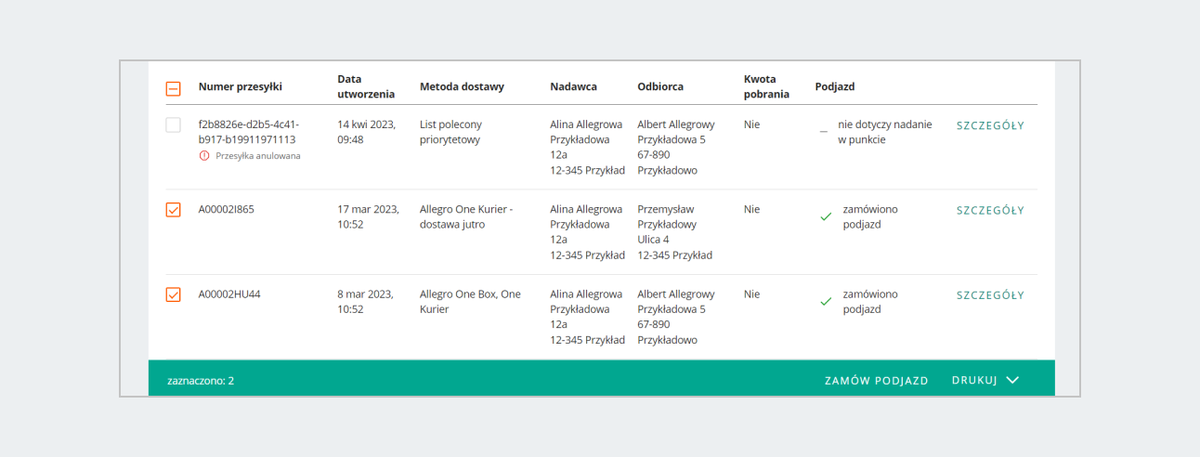Viewport: 1200px width, 457px height.
Task: Click the Metoda dostawy column header
Action: pyautogui.click(x=462, y=87)
